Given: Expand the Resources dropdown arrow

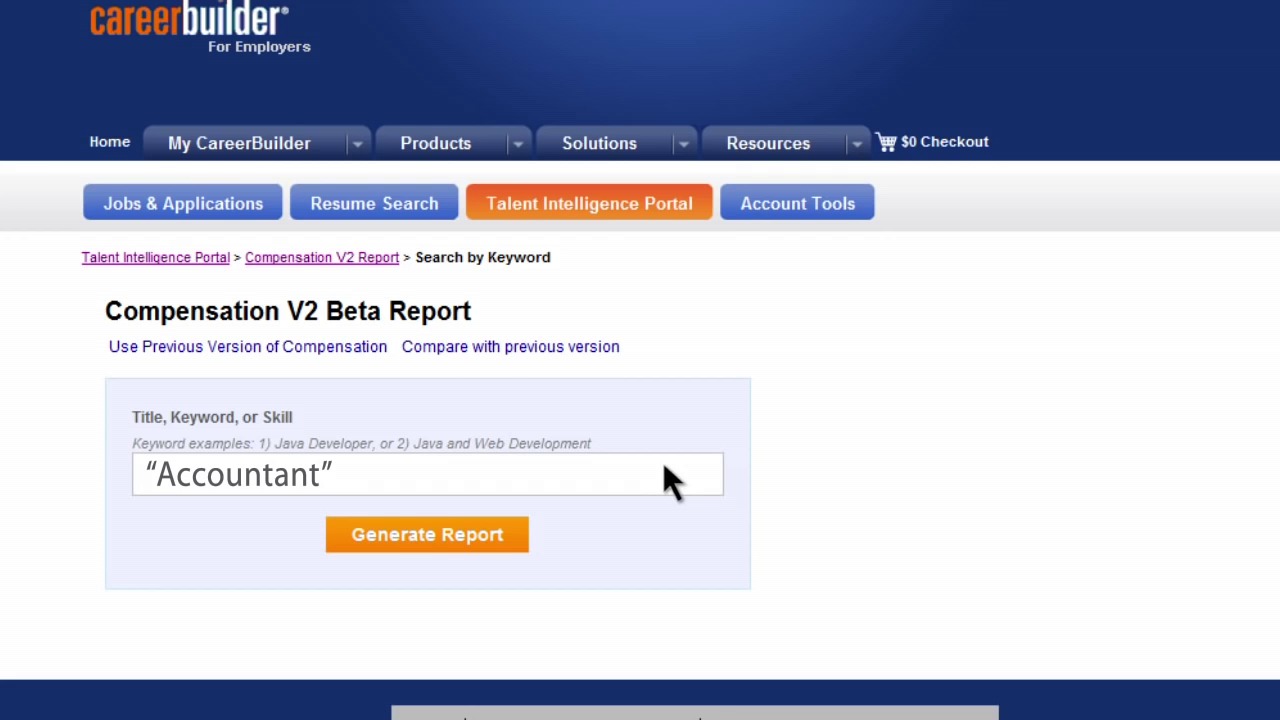Looking at the screenshot, I should 857,143.
